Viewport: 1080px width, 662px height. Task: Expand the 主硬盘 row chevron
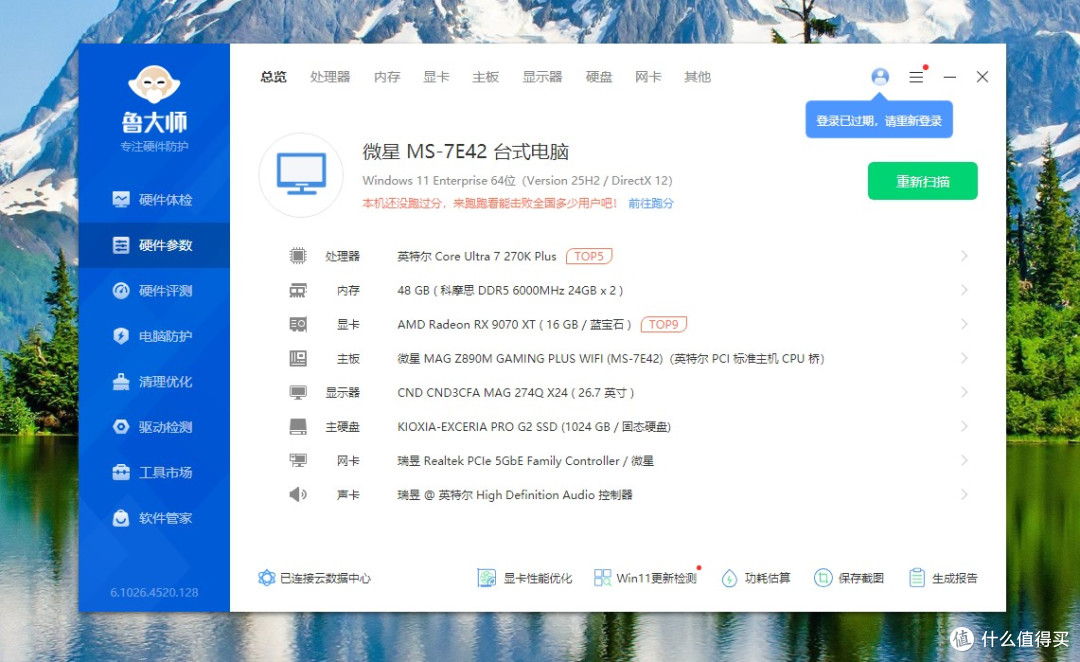click(x=964, y=426)
